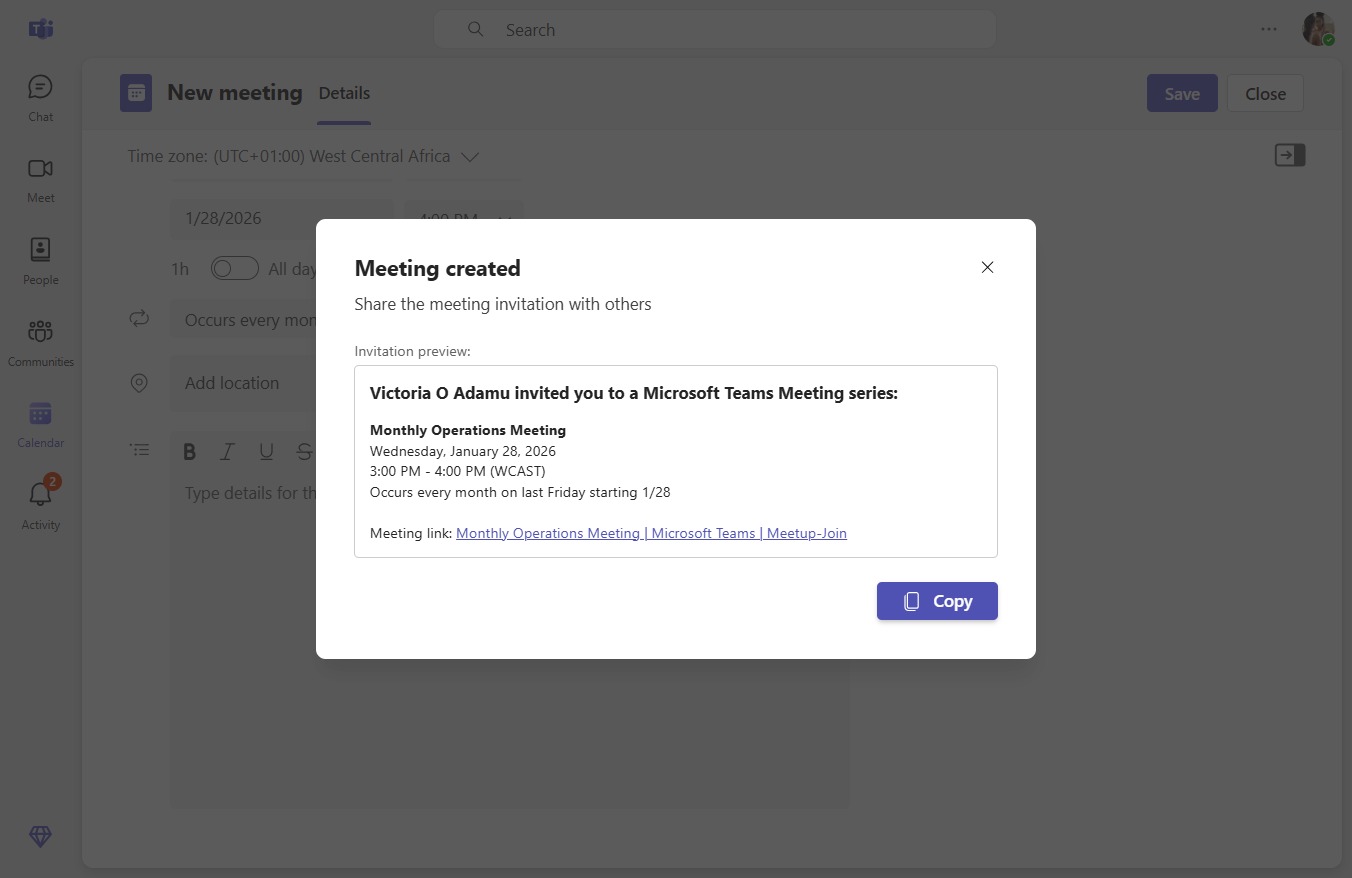Open the Occurs every month recurrence dropdown
Screen dimensions: 1352x878
point(243,320)
